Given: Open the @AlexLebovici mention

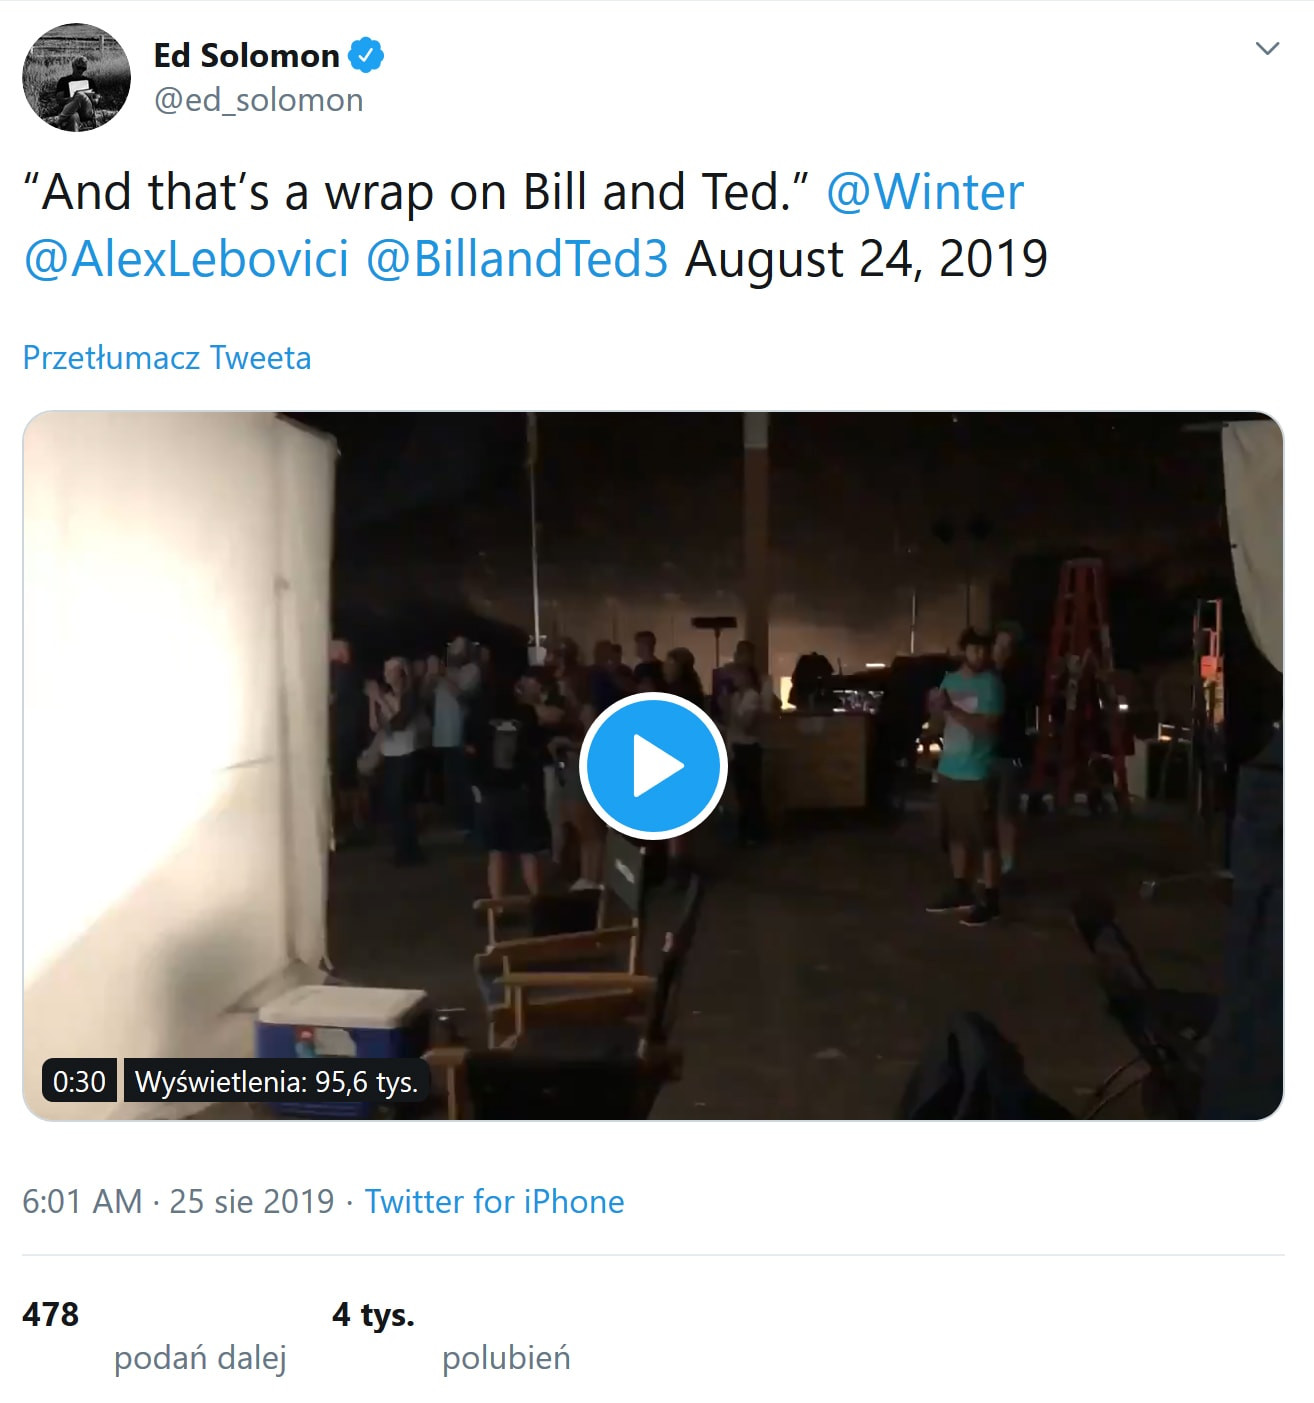Looking at the screenshot, I should click(186, 258).
